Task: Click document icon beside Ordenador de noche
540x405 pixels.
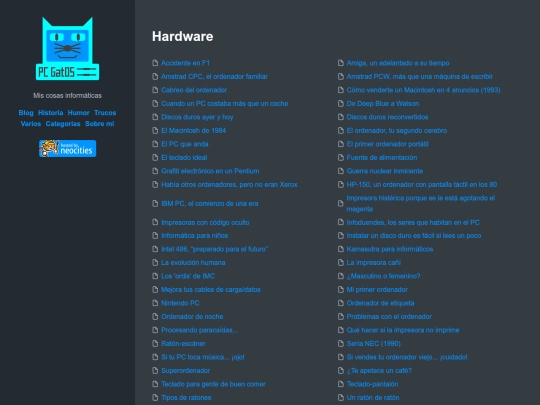Action: 155,316
